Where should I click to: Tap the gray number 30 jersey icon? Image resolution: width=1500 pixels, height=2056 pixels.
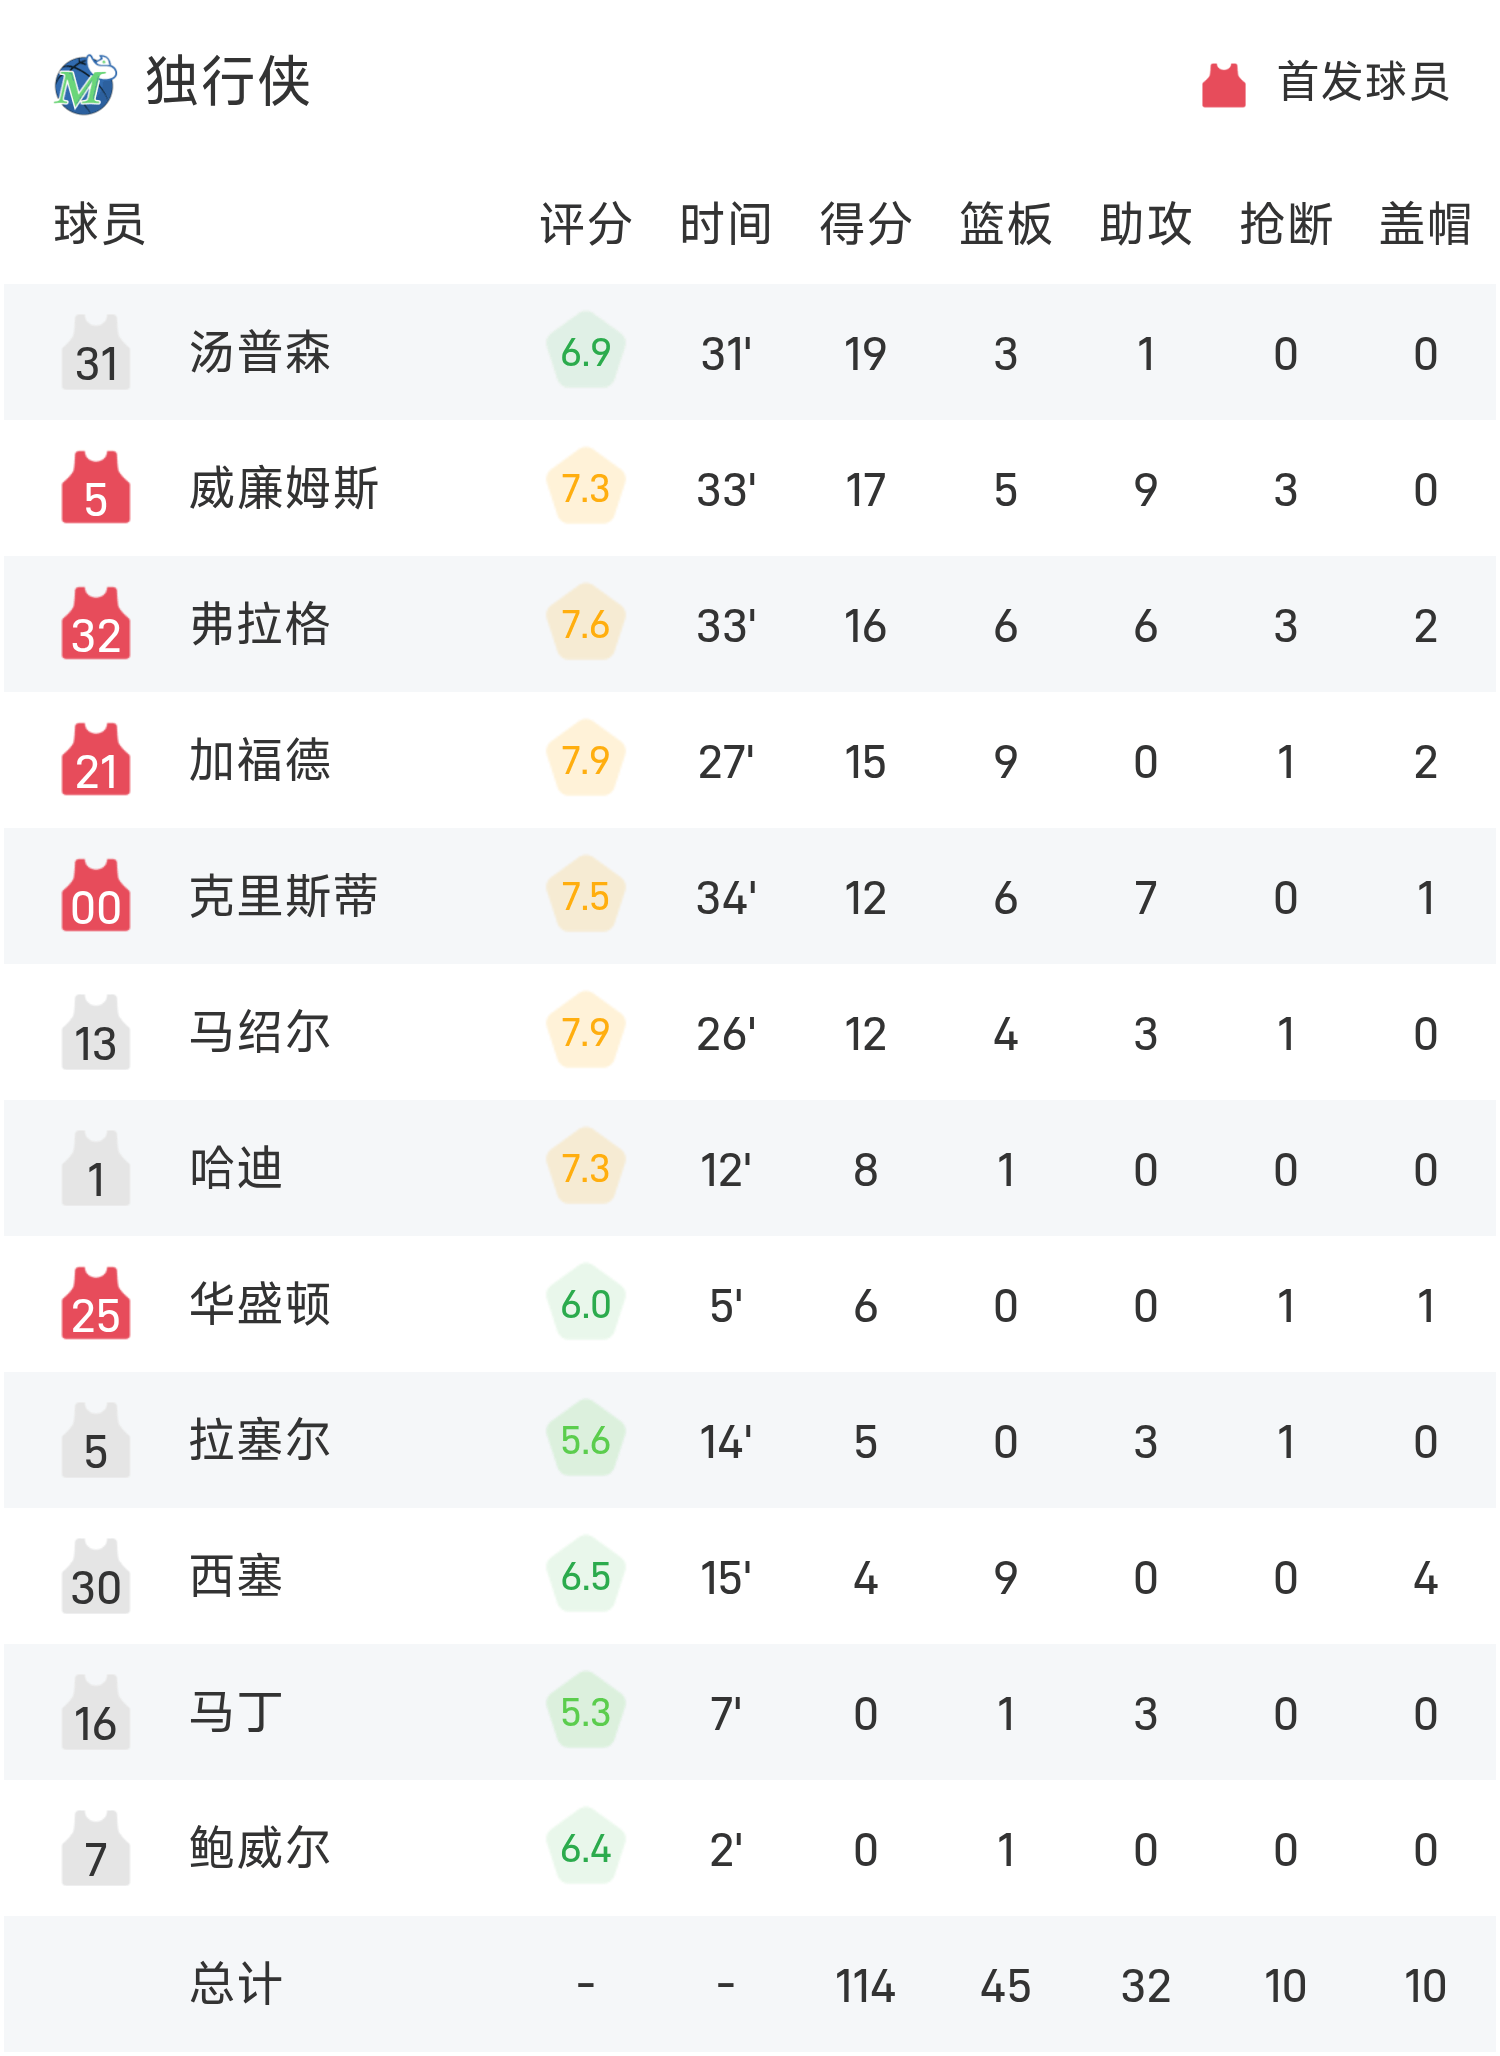pos(96,1577)
